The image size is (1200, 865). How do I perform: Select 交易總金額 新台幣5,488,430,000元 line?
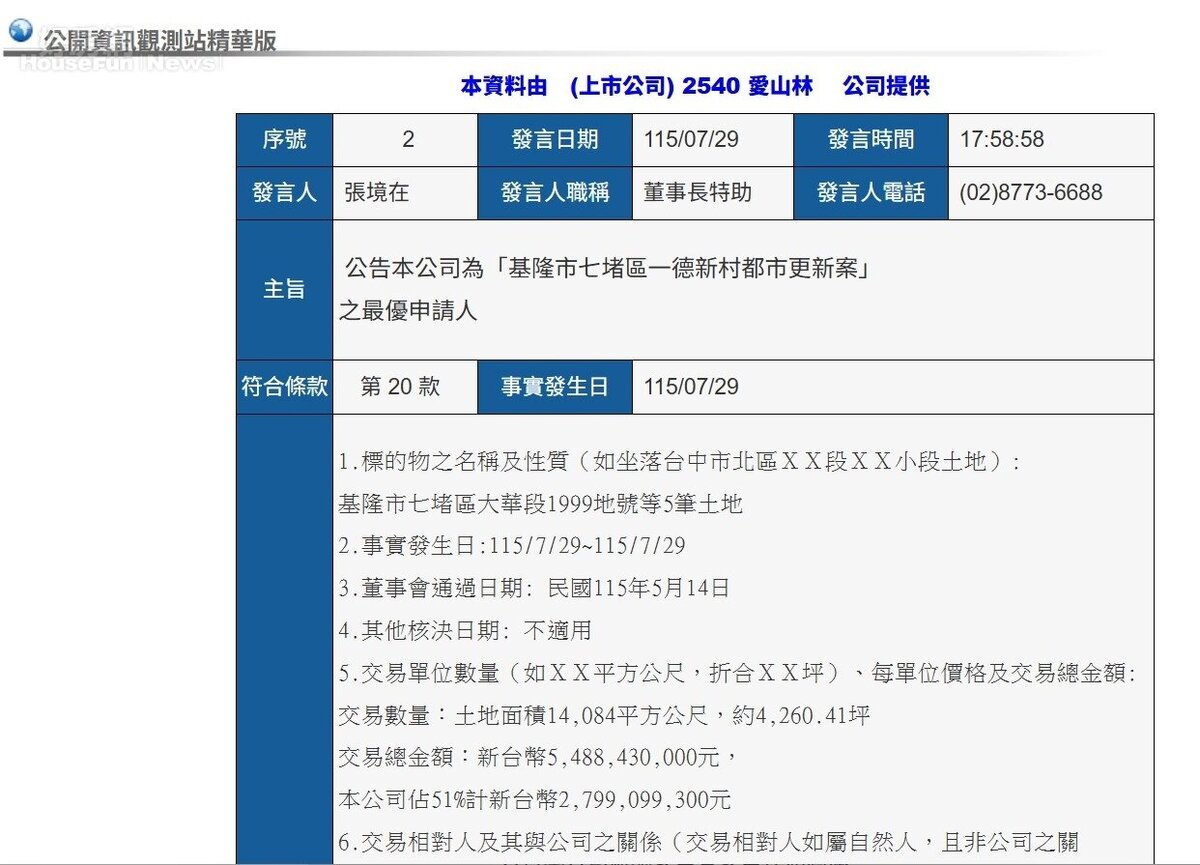coord(538,758)
